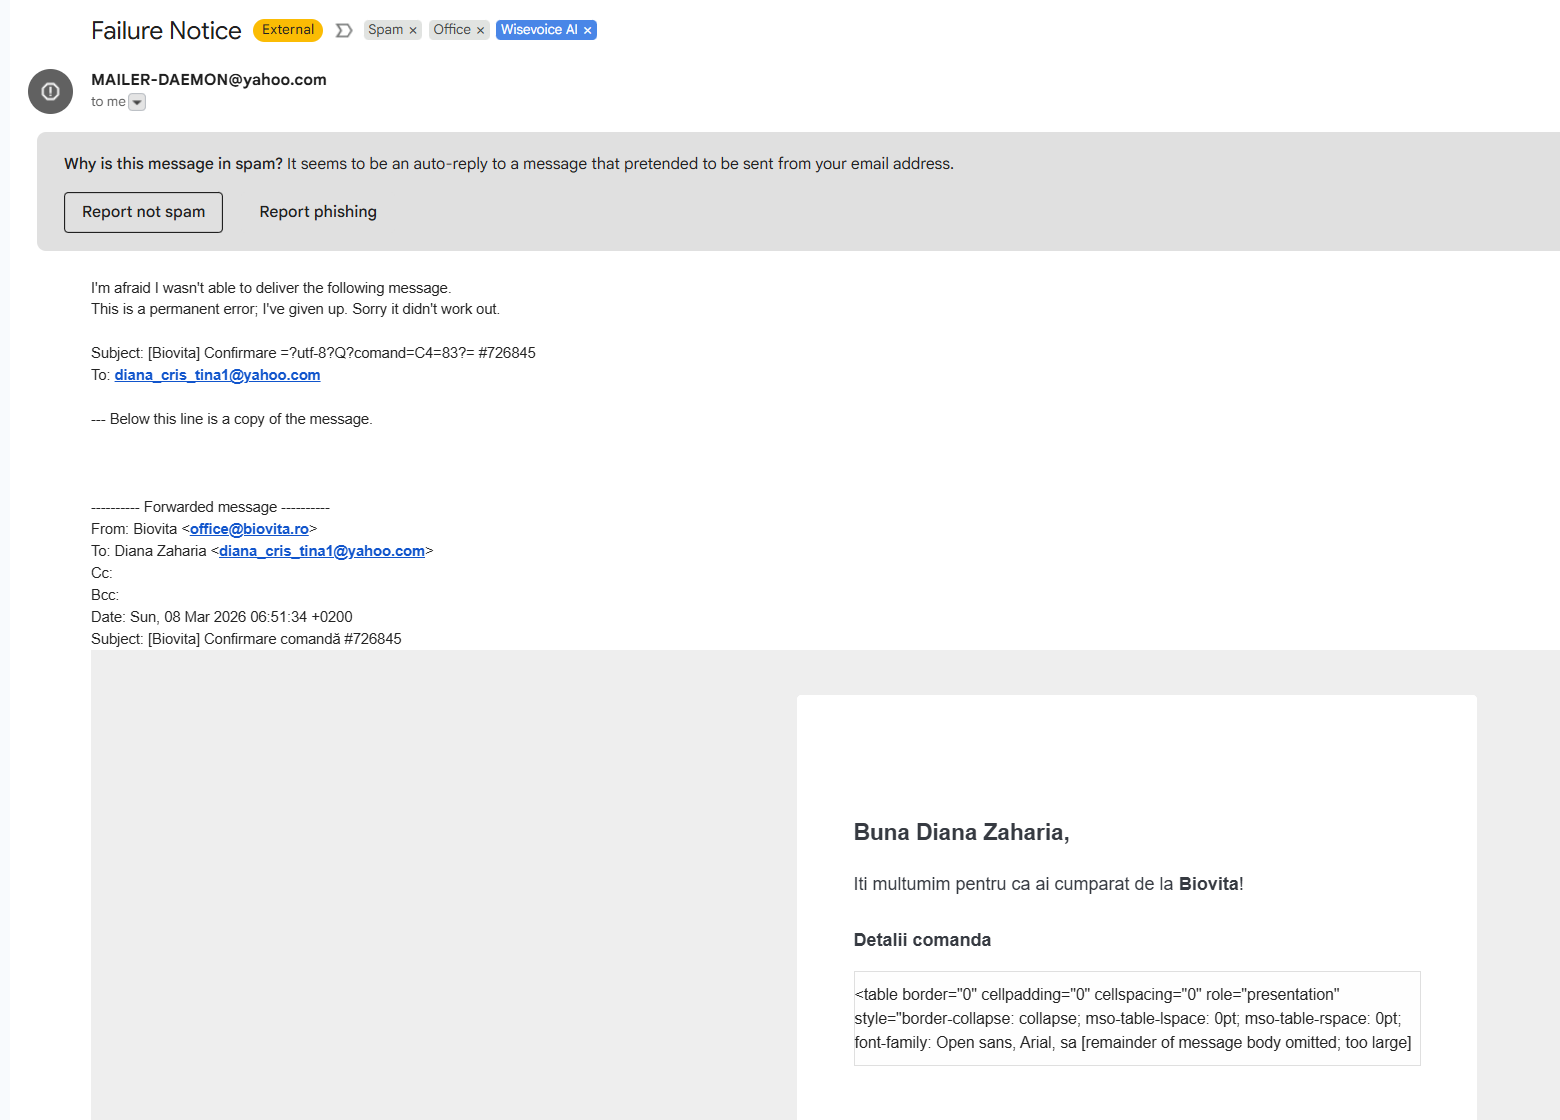Remove the Wisevoice AI label
The height and width of the screenshot is (1120, 1560).
tap(588, 31)
